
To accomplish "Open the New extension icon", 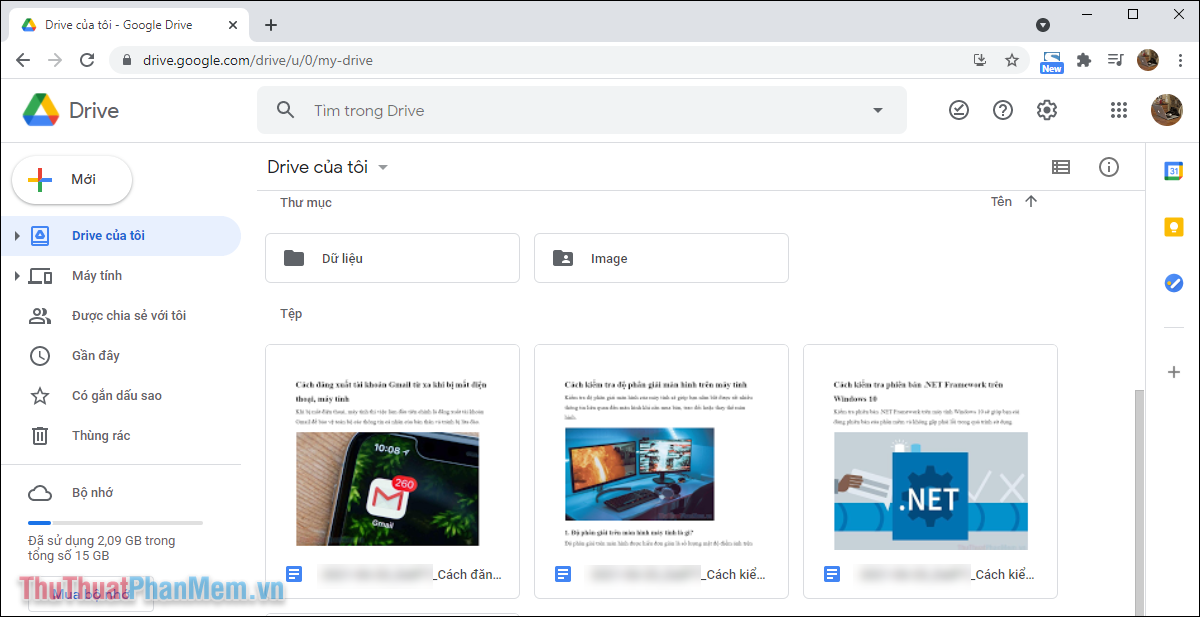I will 1052,62.
